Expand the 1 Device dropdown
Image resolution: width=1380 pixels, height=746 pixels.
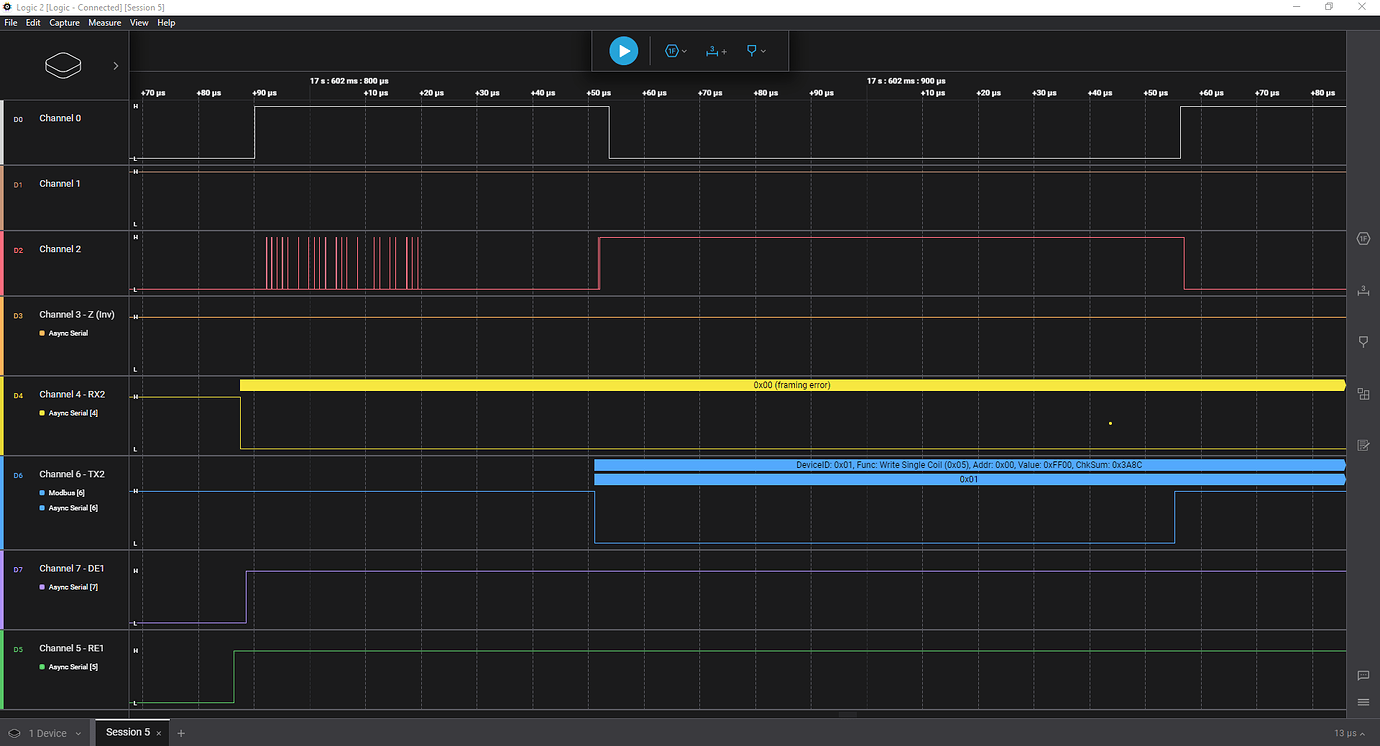(46, 733)
